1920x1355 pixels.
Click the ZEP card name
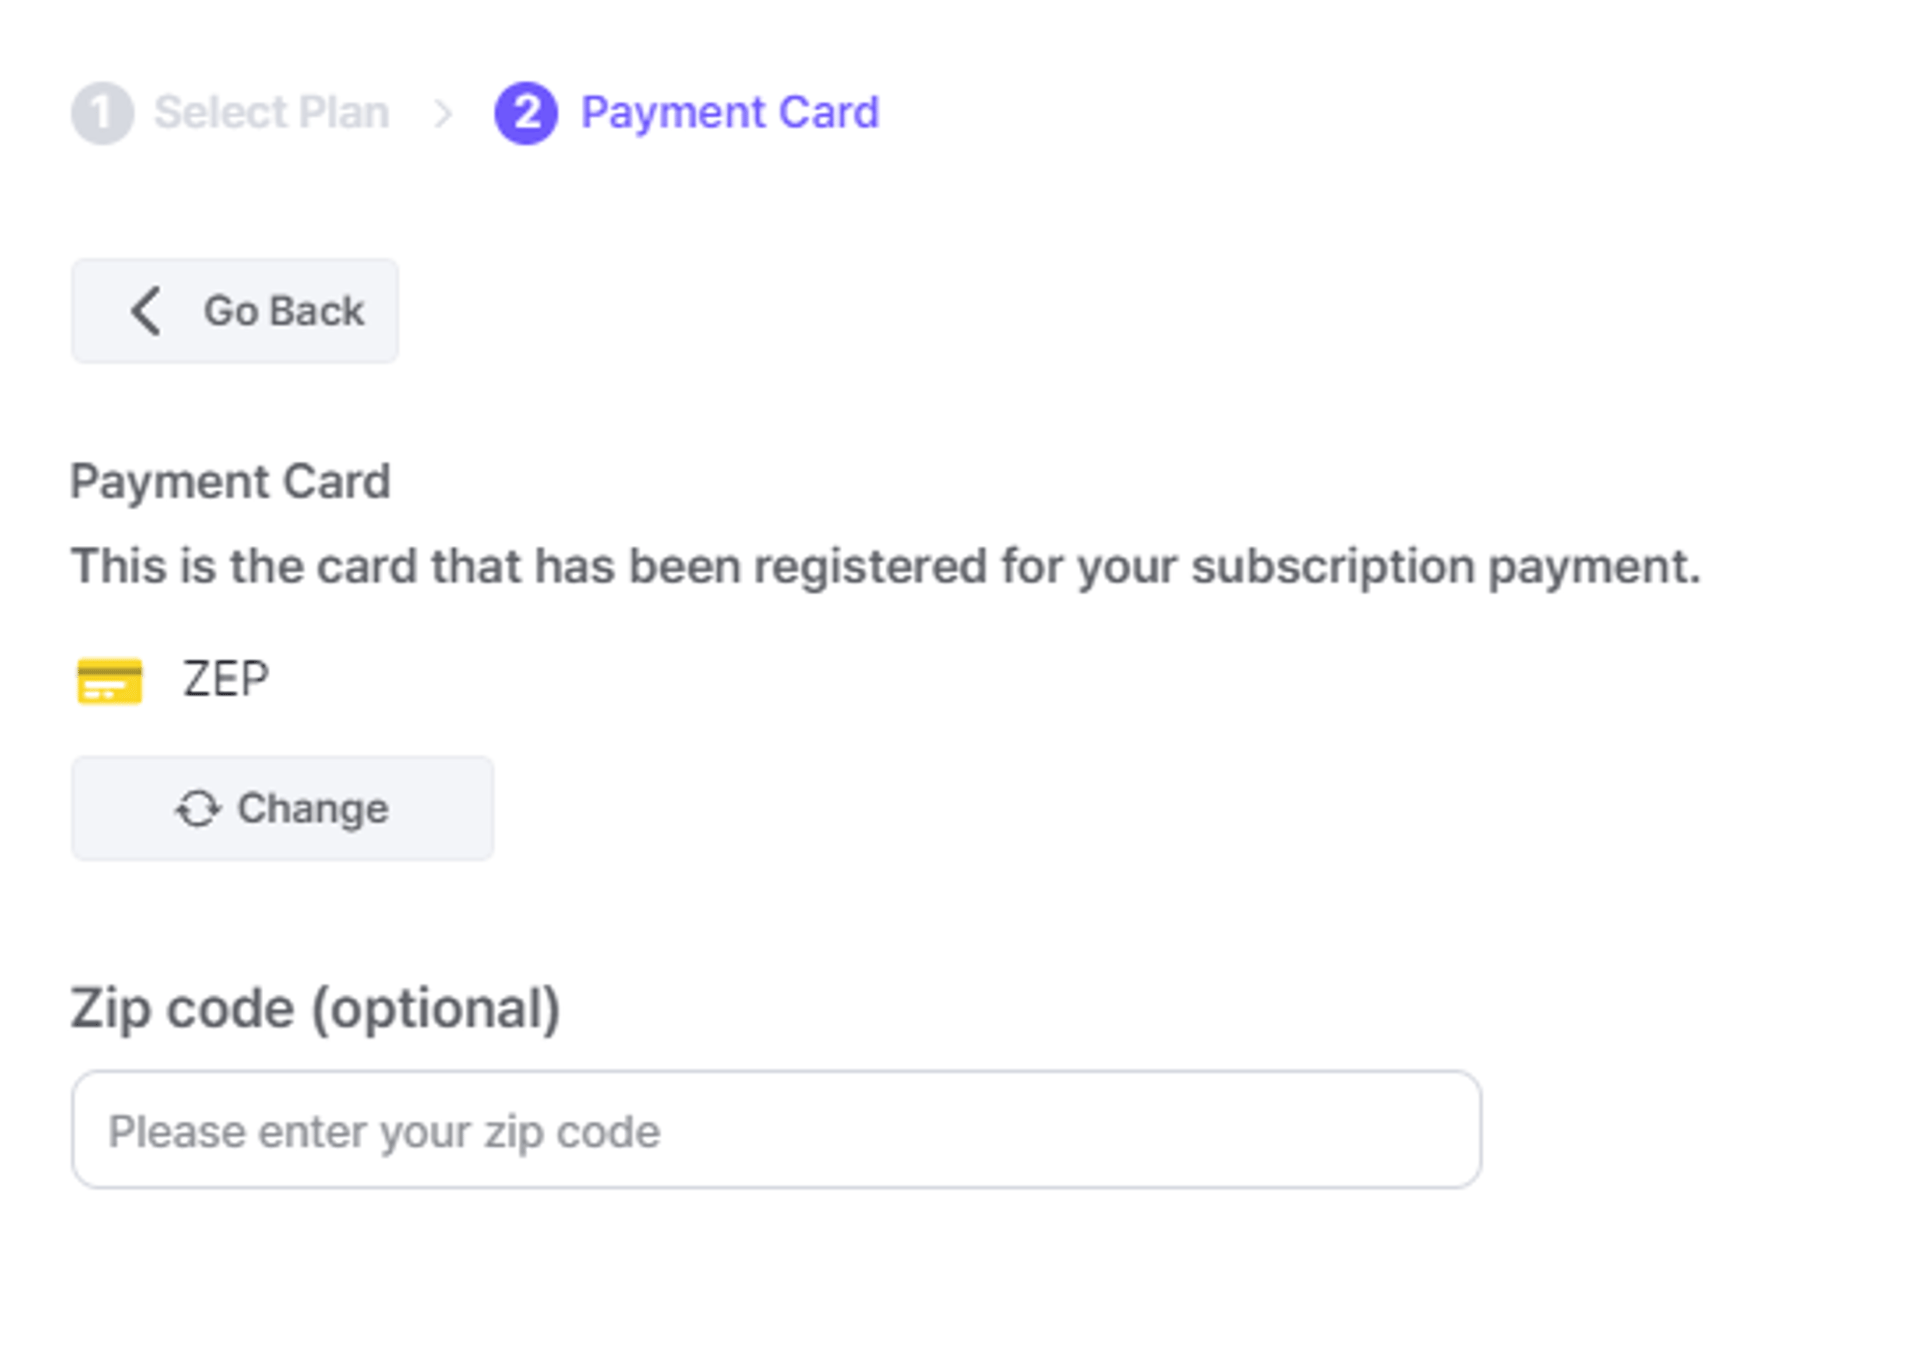tap(226, 680)
